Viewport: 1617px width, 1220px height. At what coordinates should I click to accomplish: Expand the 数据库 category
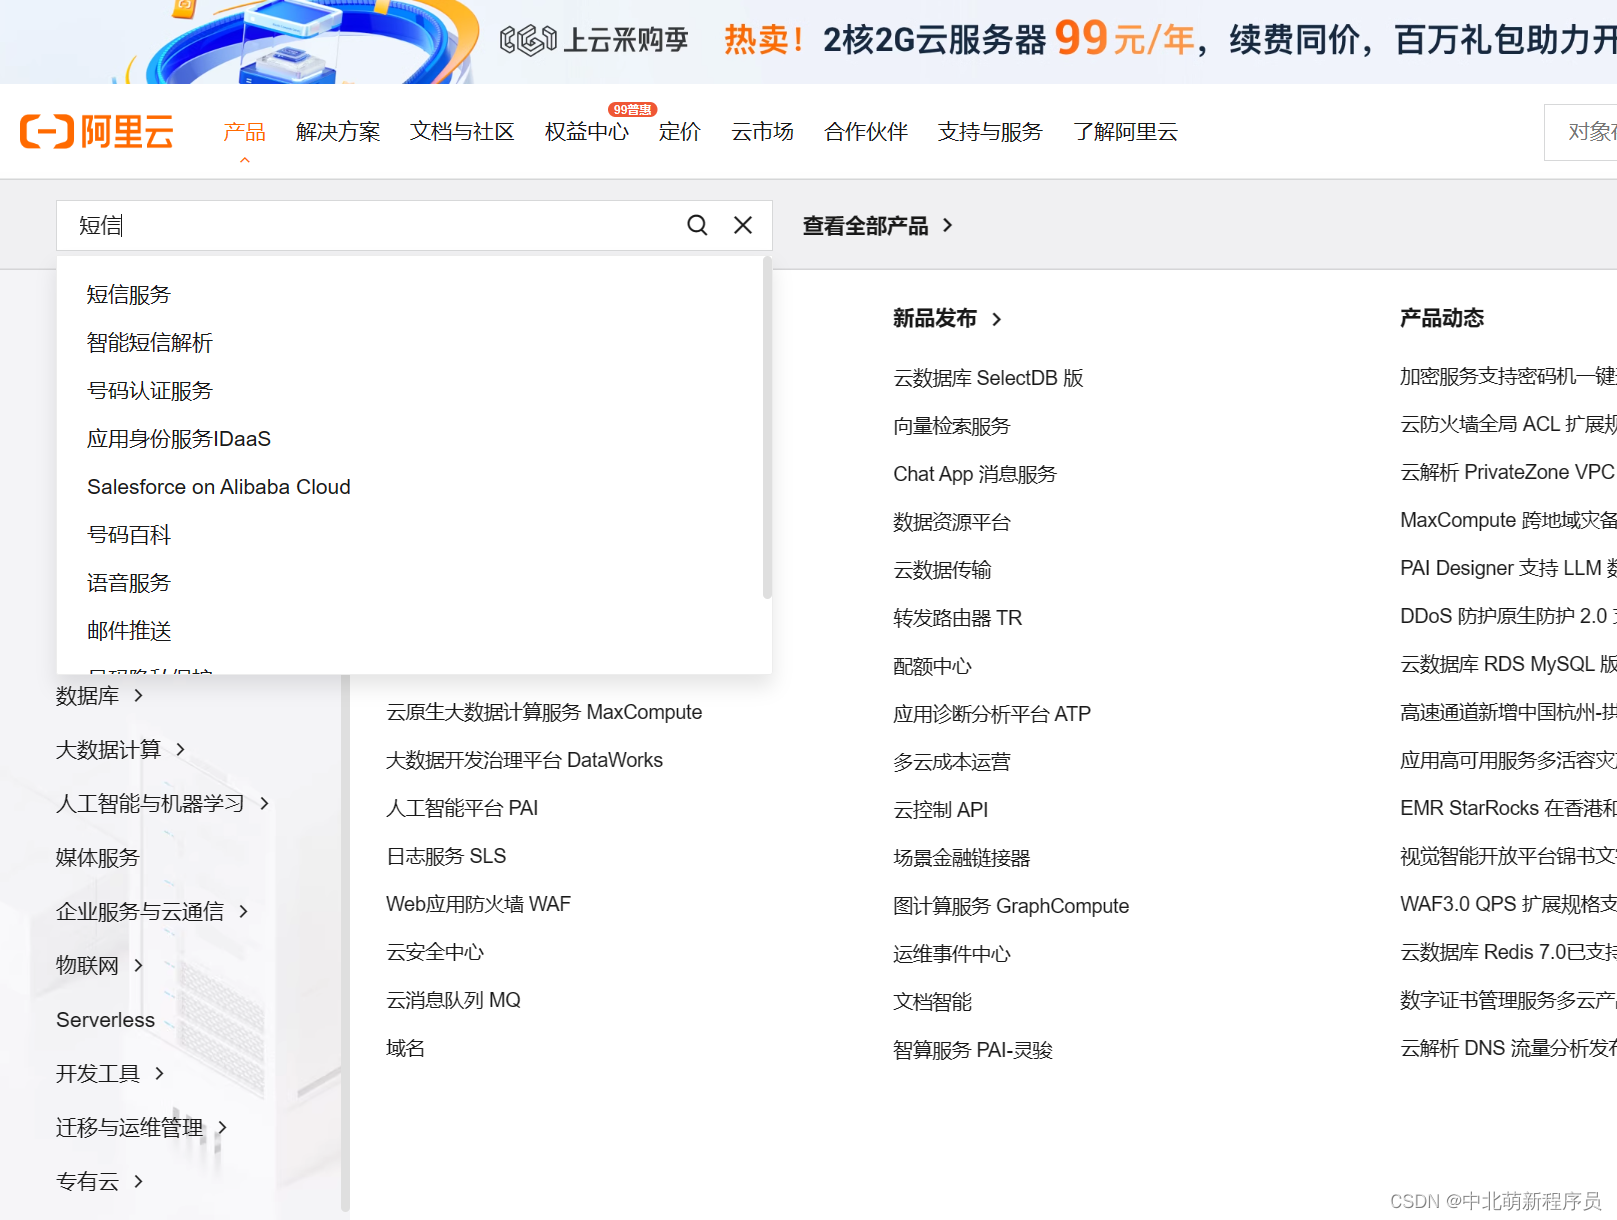tap(100, 696)
